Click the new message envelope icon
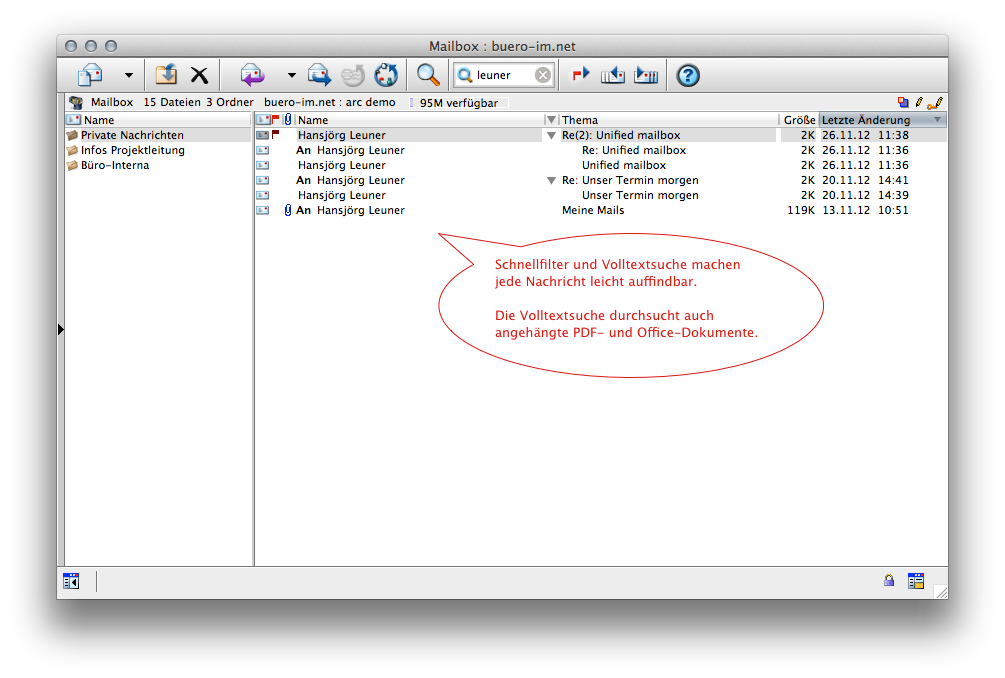Viewport: 1005px width, 678px height. (x=91, y=75)
